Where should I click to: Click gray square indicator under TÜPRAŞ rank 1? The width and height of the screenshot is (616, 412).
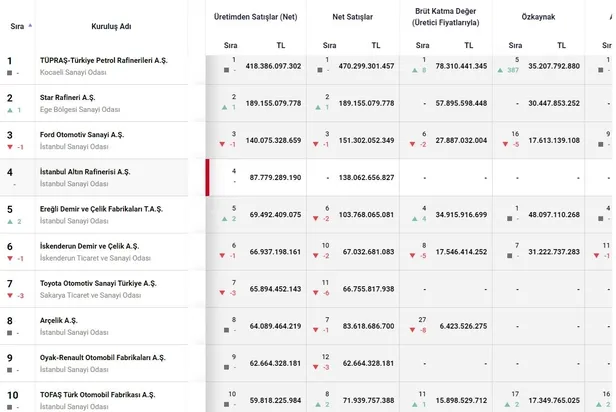(10, 72)
